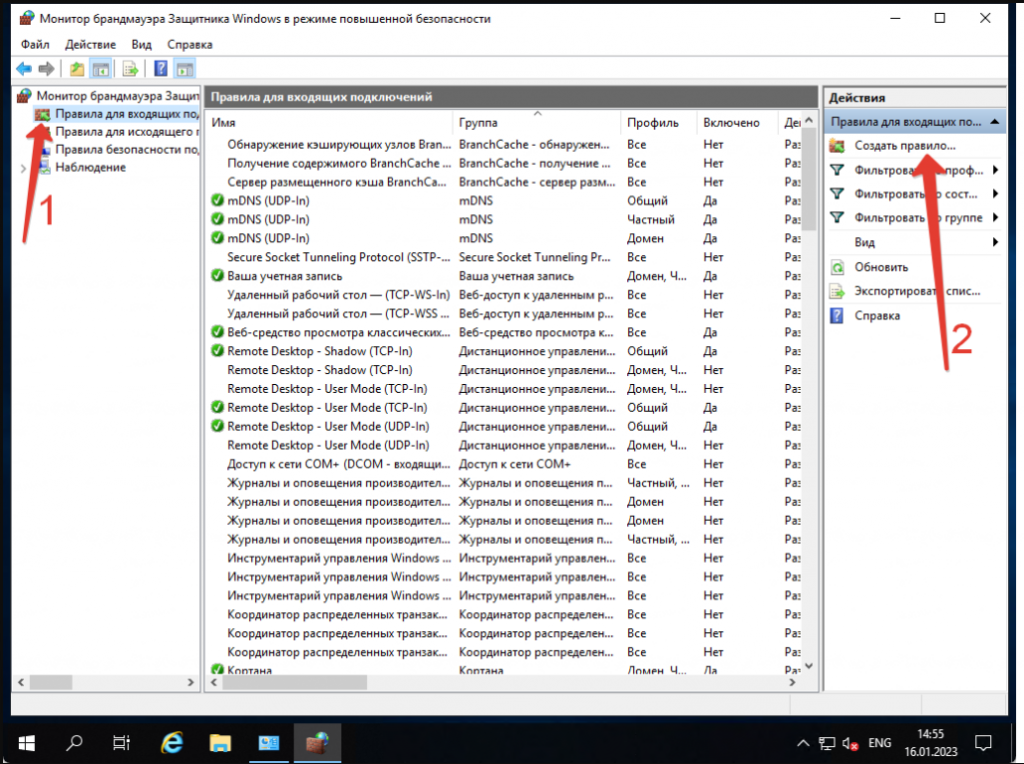Collapse the Правила для входящих actions section
Screen dimensions: 1024x764
click(x=995, y=121)
